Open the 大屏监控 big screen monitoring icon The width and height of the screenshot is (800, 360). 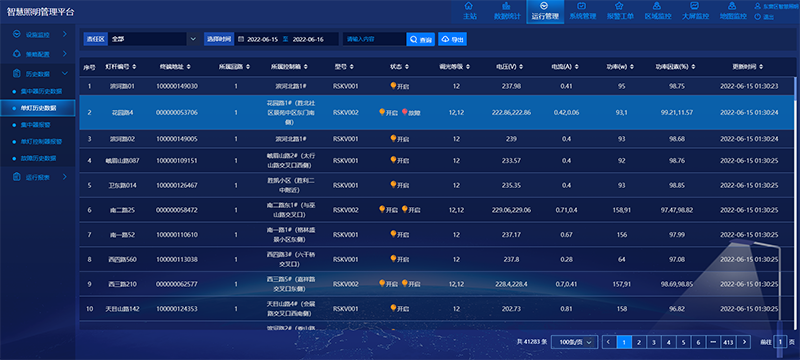pos(694,6)
